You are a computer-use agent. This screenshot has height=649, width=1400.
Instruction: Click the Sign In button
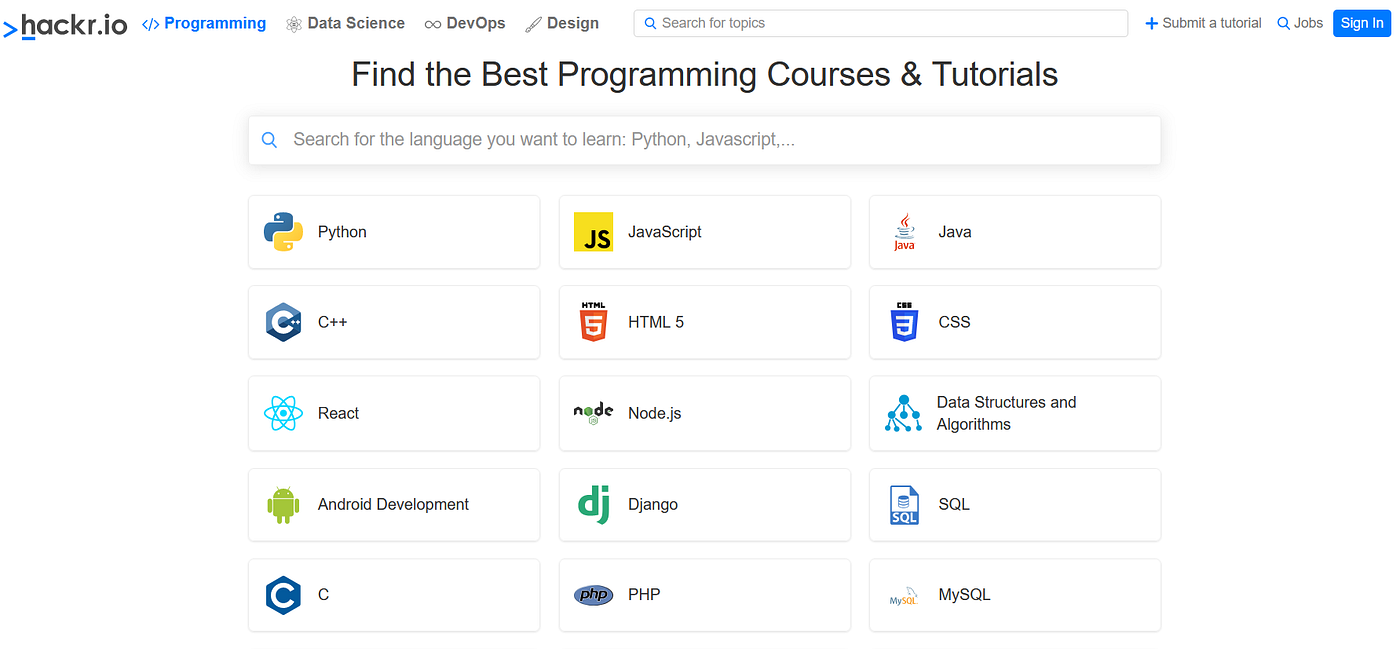pyautogui.click(x=1362, y=23)
